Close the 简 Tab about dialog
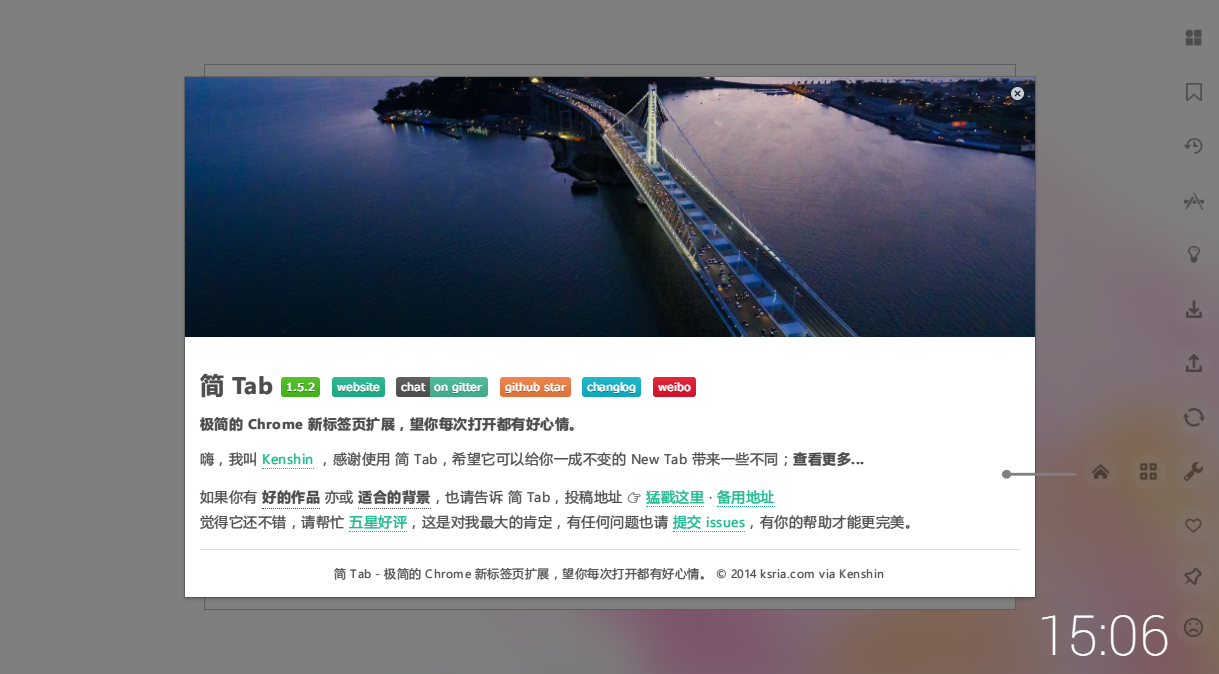The height and width of the screenshot is (674, 1219). pos(1017,94)
